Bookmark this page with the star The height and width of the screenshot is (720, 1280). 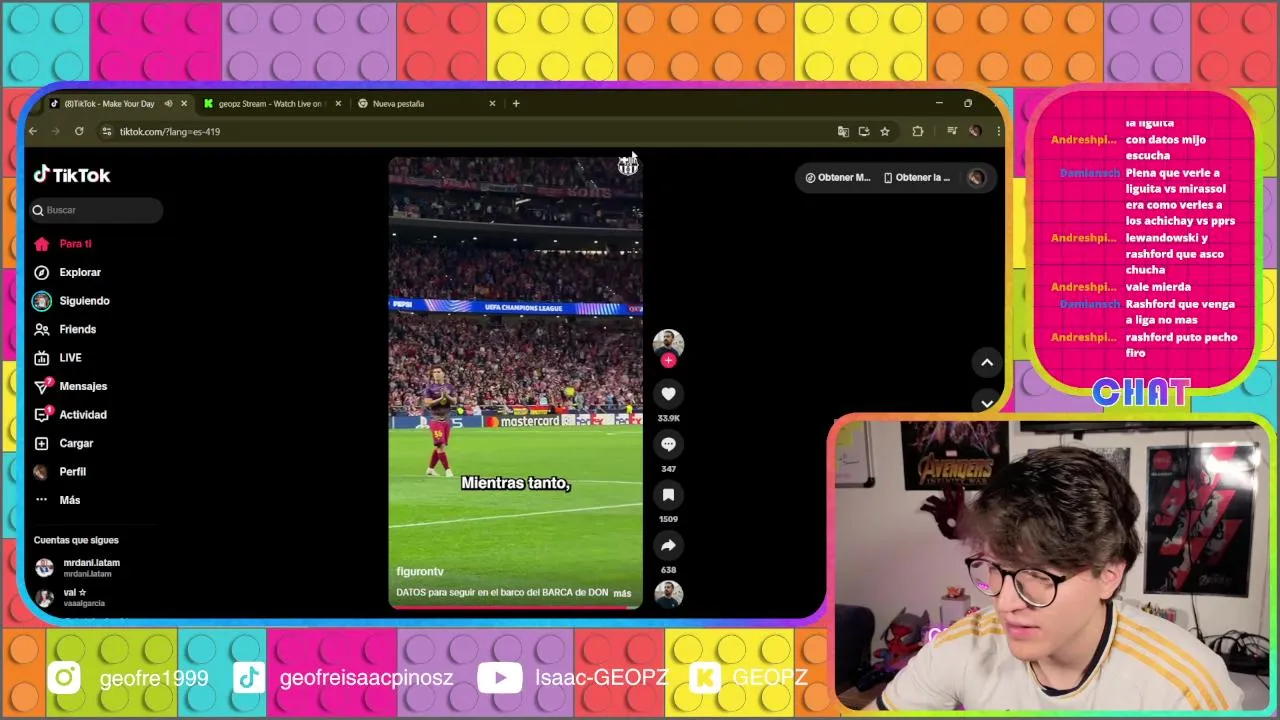coord(885,132)
